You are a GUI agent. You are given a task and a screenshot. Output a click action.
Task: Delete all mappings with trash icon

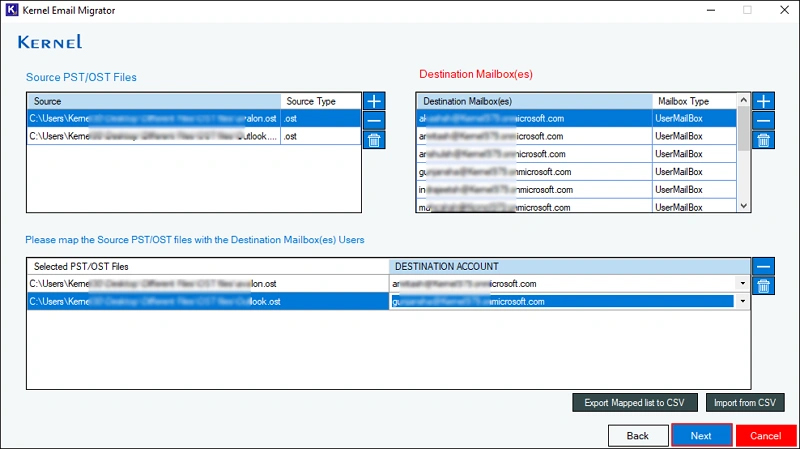coord(763,286)
